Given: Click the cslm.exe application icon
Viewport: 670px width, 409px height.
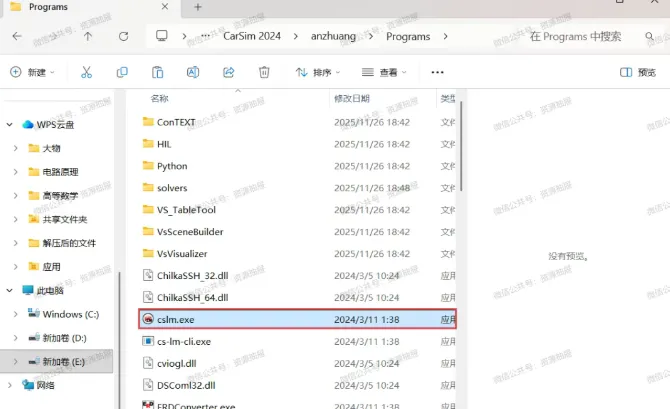Looking at the screenshot, I should coord(148,319).
